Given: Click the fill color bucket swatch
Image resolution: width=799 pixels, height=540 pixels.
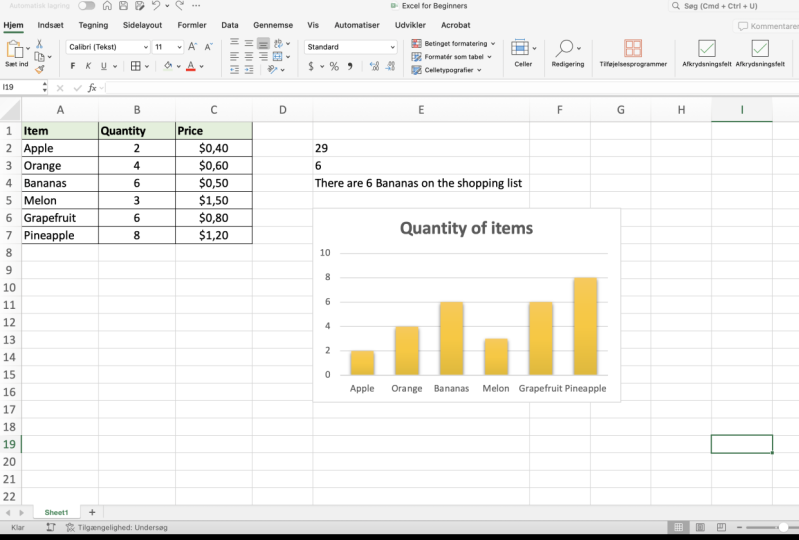Looking at the screenshot, I should tap(168, 66).
